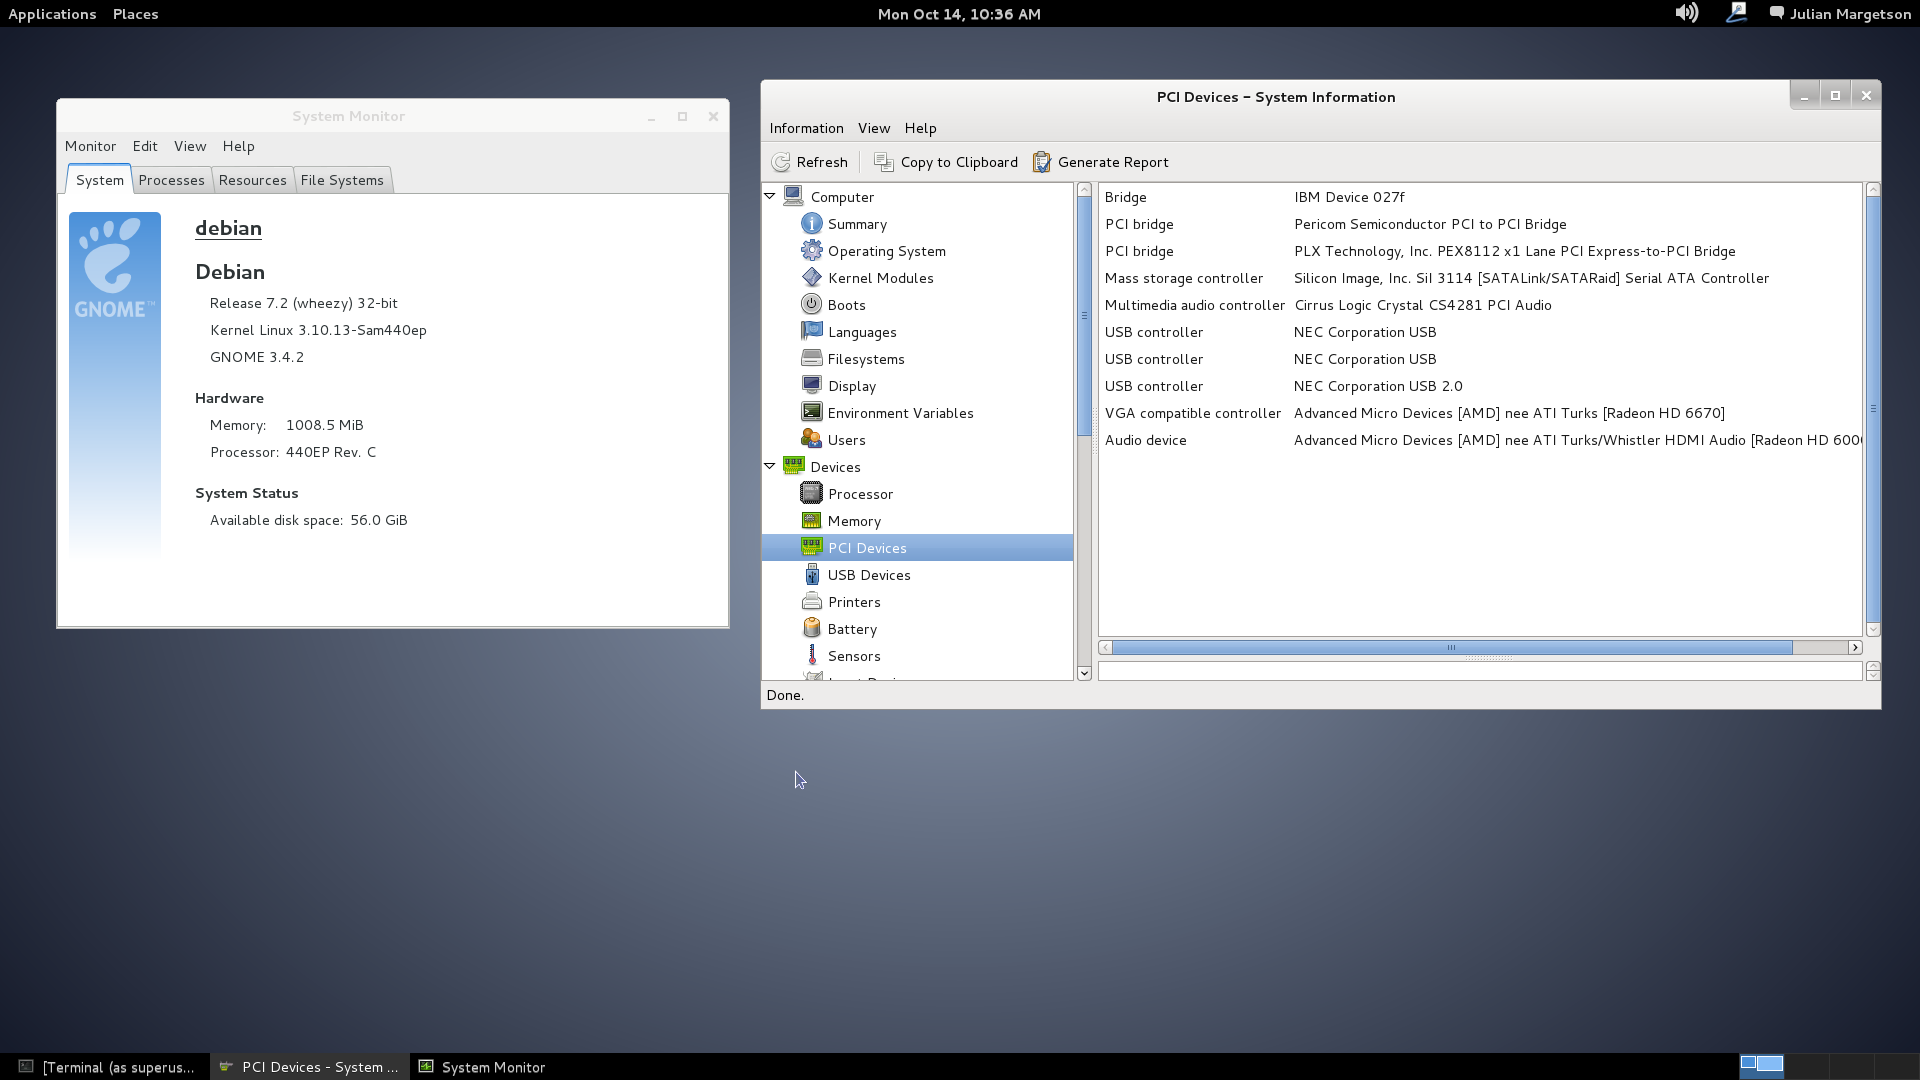1920x1080 pixels.
Task: Select the Processor chip icon
Action: point(811,494)
